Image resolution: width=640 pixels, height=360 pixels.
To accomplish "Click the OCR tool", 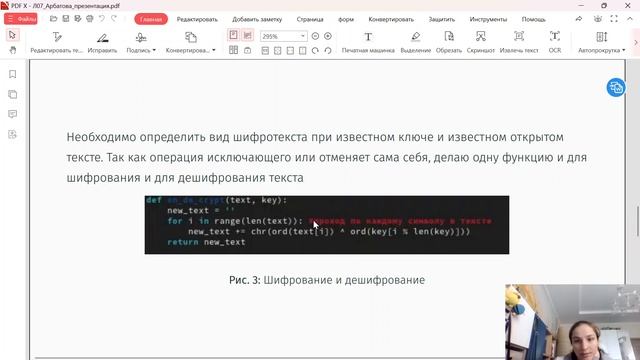I will [x=555, y=42].
